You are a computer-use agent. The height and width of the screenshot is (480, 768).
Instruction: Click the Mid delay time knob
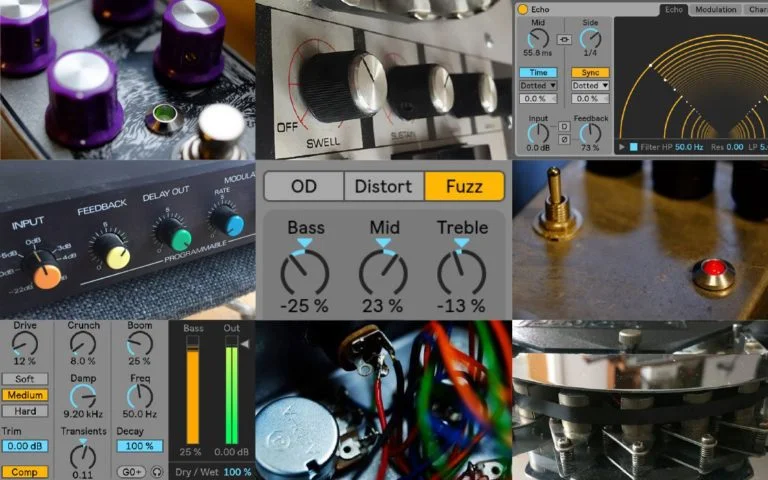[x=538, y=38]
